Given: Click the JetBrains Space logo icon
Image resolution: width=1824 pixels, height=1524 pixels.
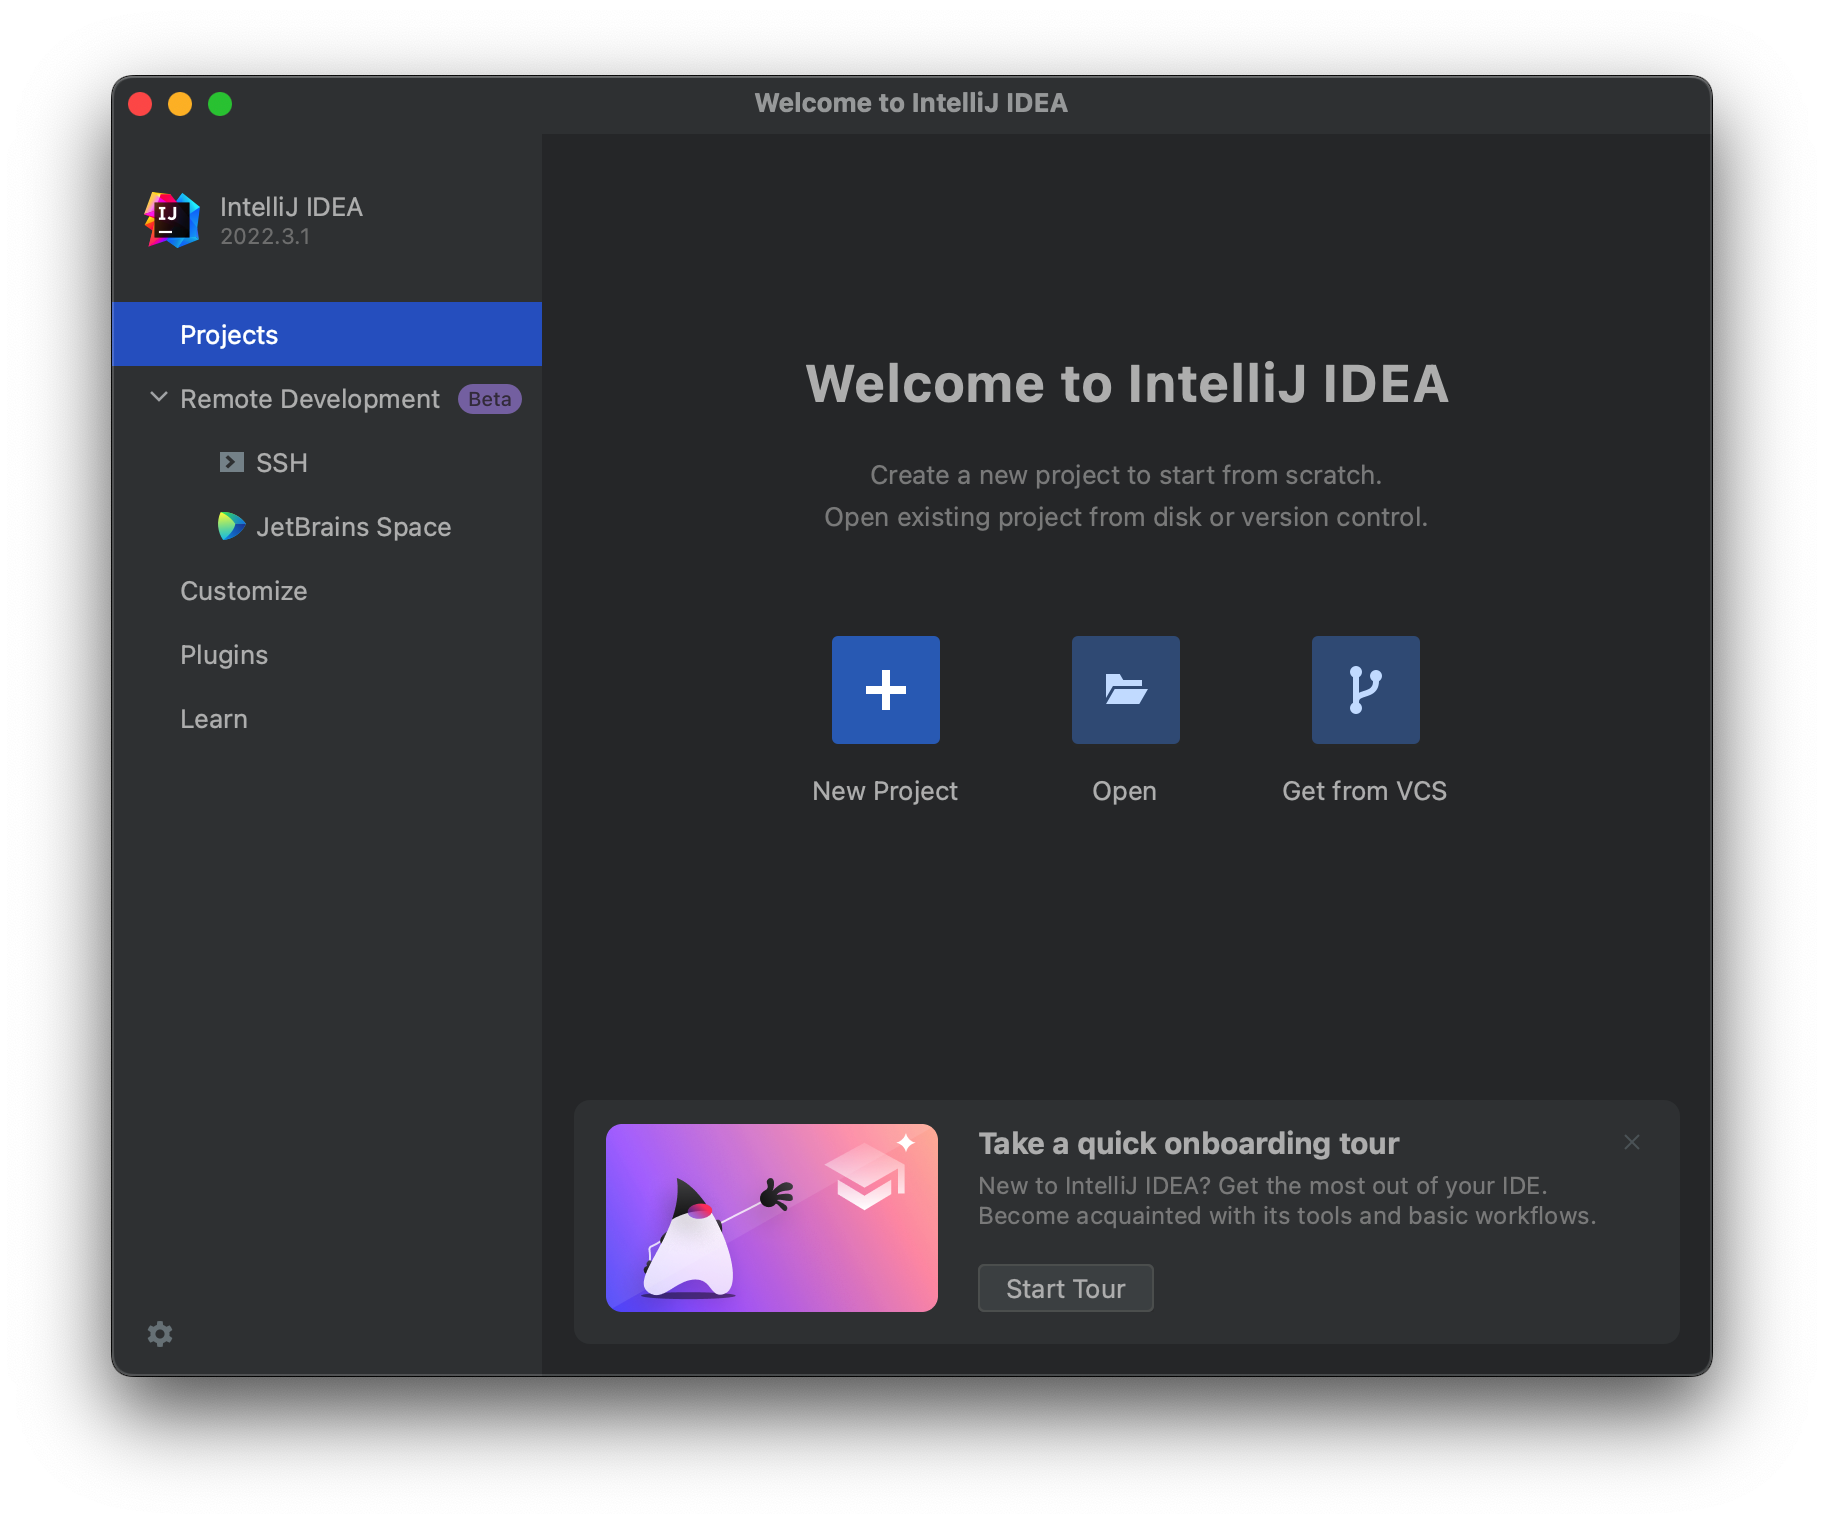Looking at the screenshot, I should 232,526.
